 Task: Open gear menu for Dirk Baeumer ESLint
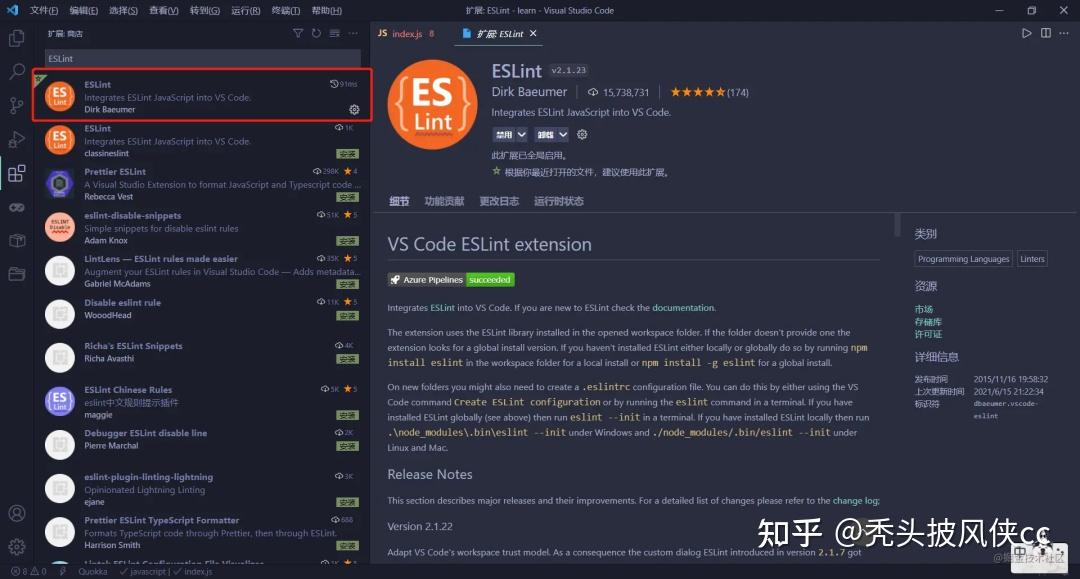click(354, 109)
